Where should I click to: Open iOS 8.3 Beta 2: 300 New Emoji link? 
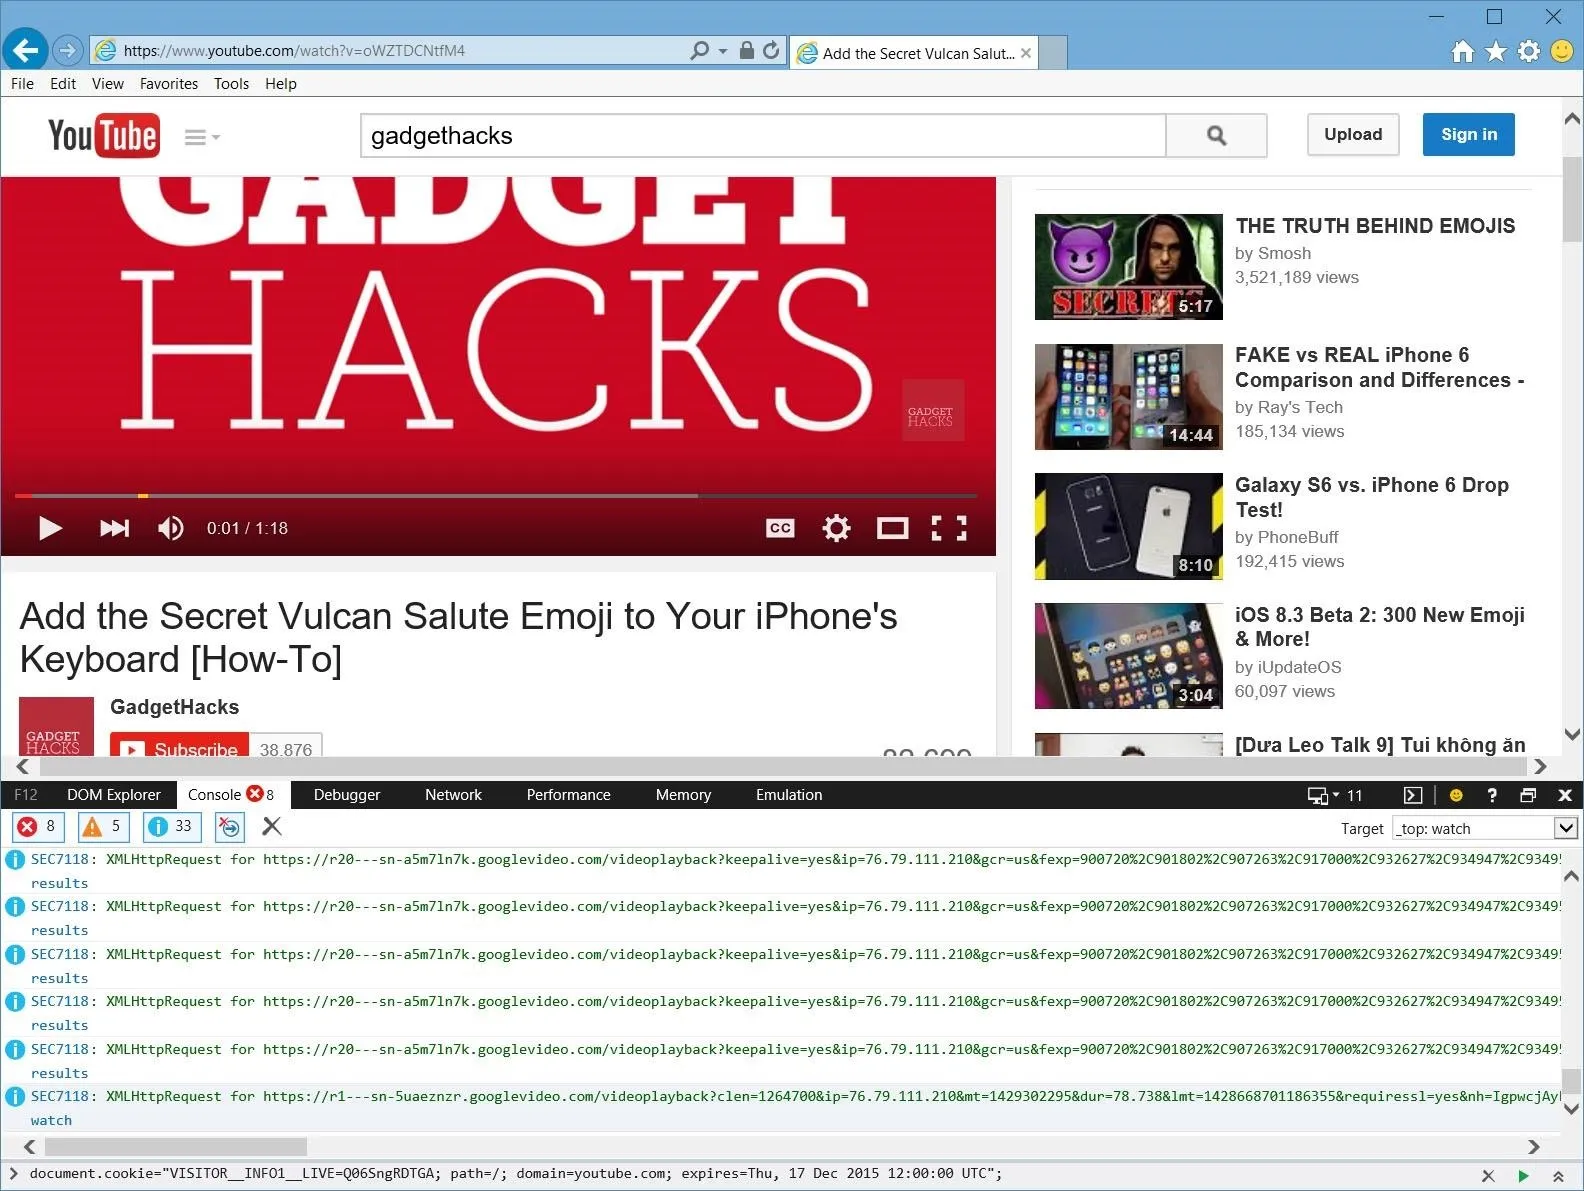pyautogui.click(x=1379, y=627)
